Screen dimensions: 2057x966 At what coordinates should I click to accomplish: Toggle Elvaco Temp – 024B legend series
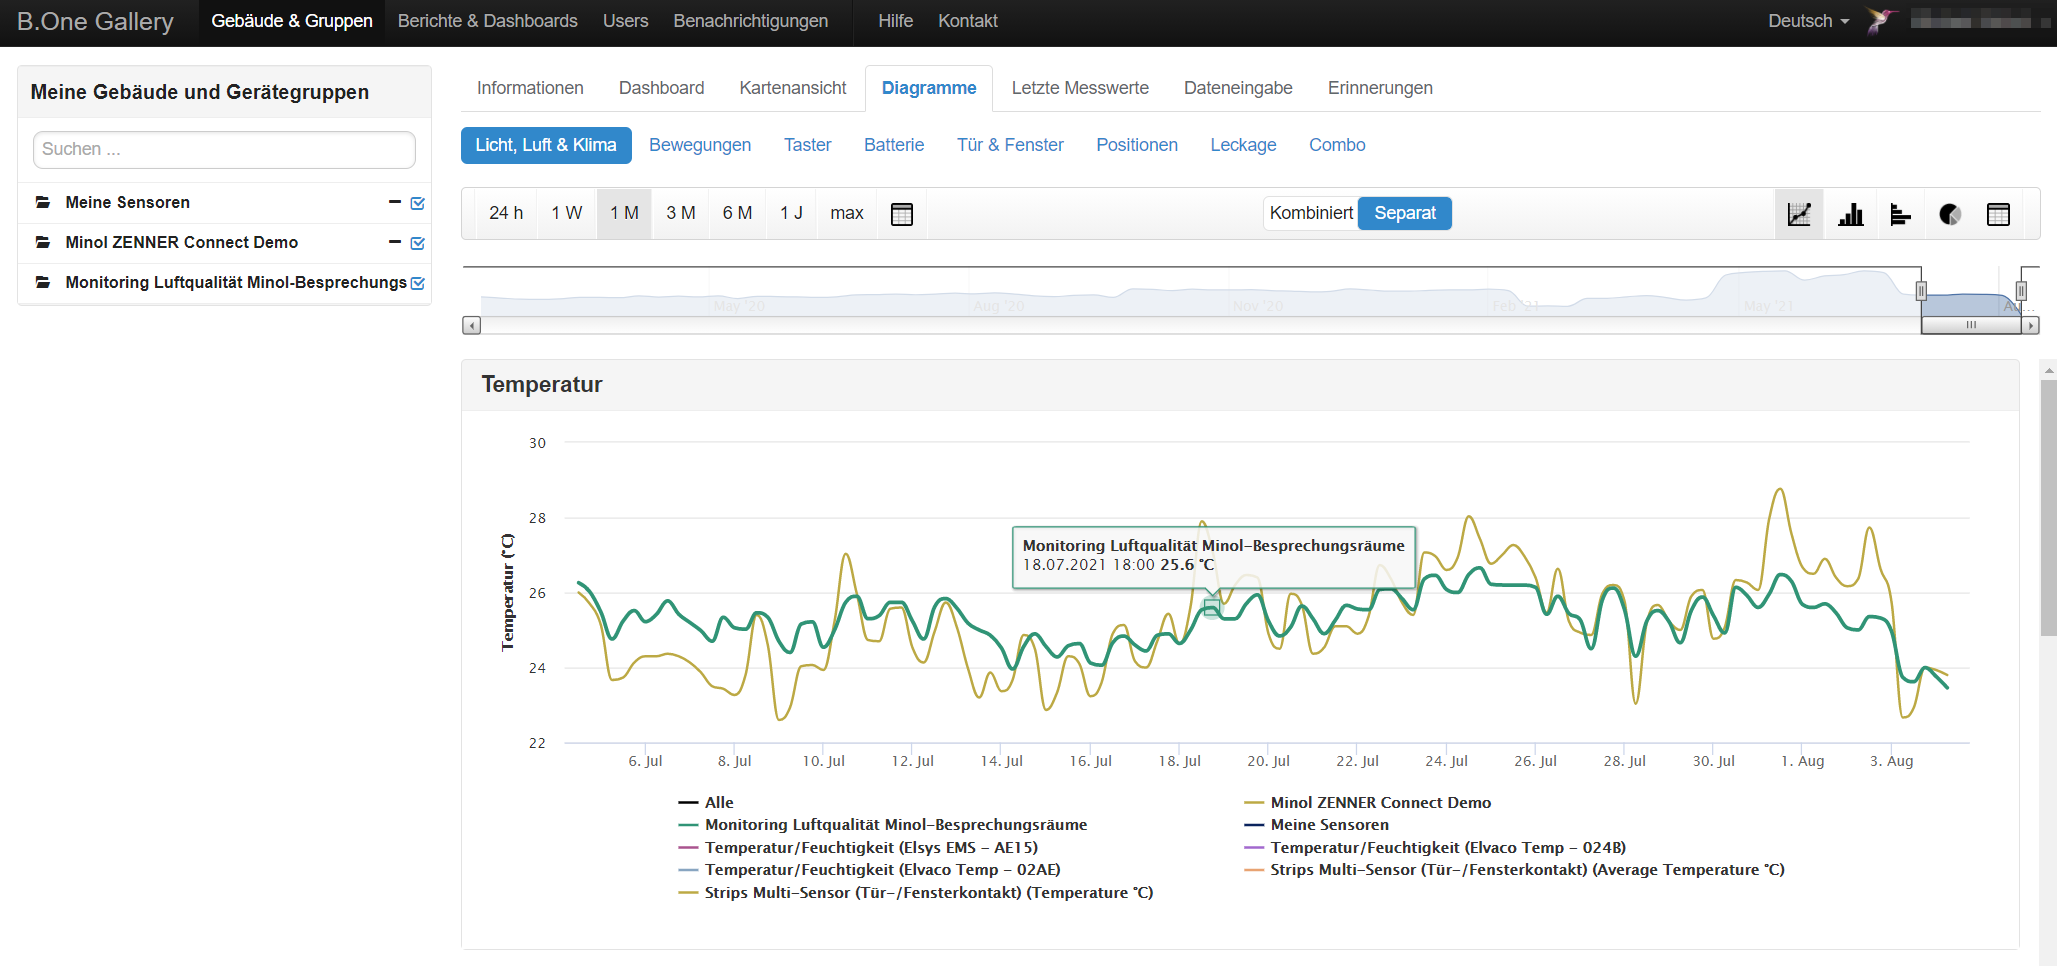point(1435,848)
